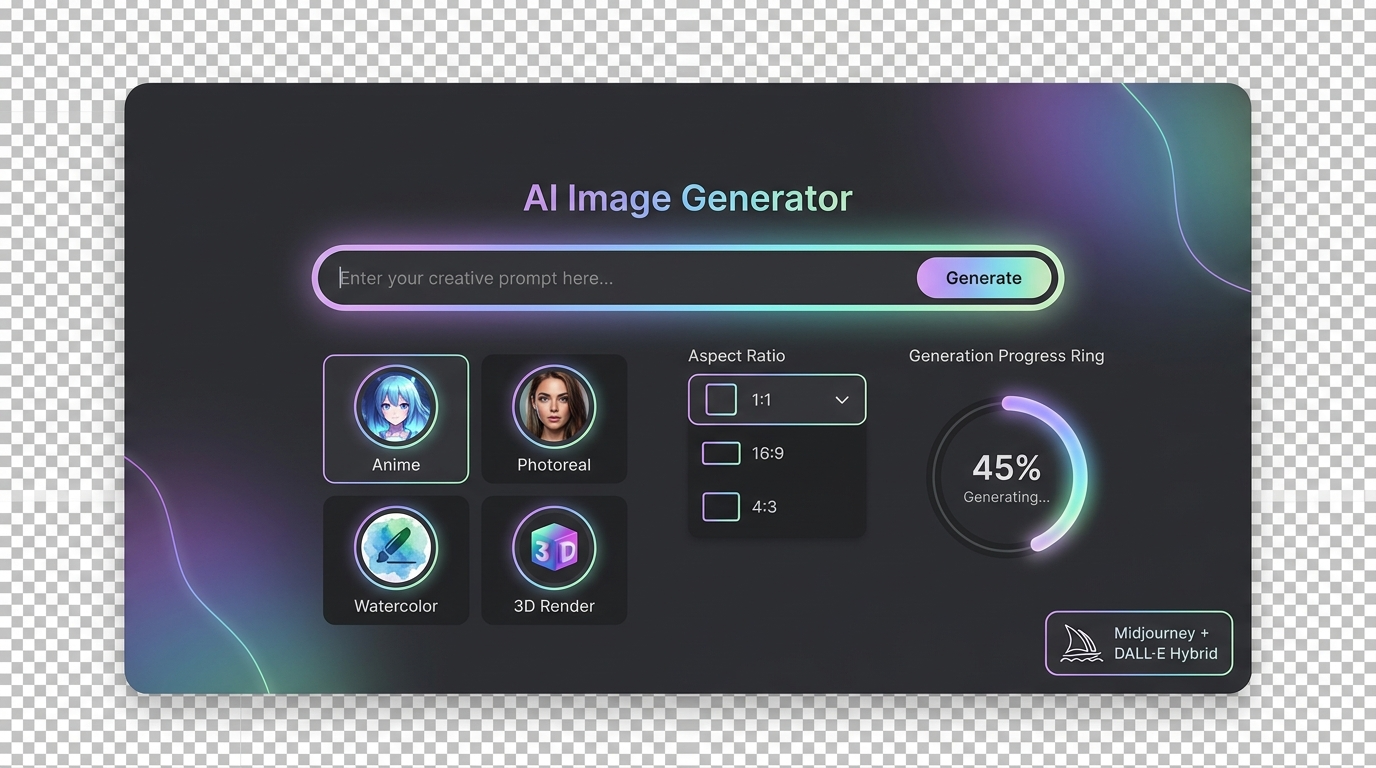Select the Anime style avatar icon
This screenshot has height=768, width=1376.
click(396, 406)
